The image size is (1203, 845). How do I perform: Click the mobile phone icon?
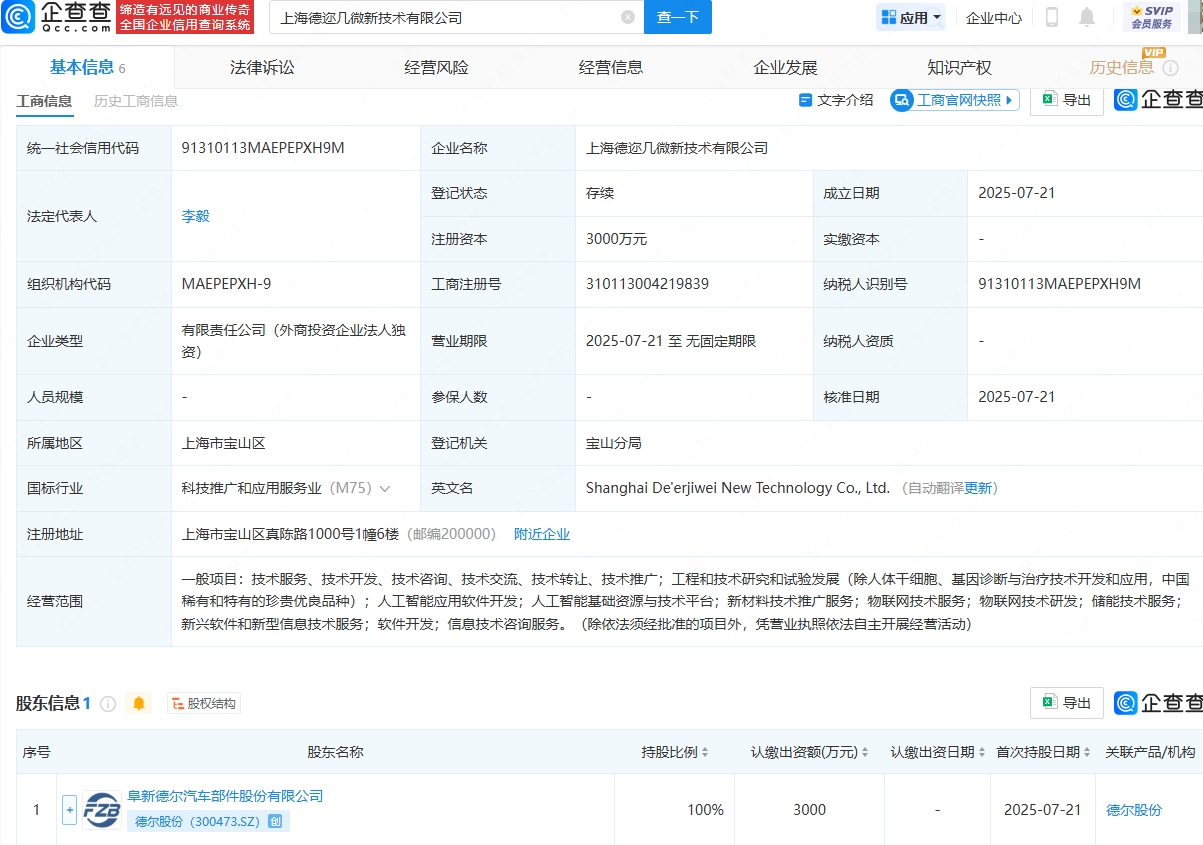pos(1052,17)
